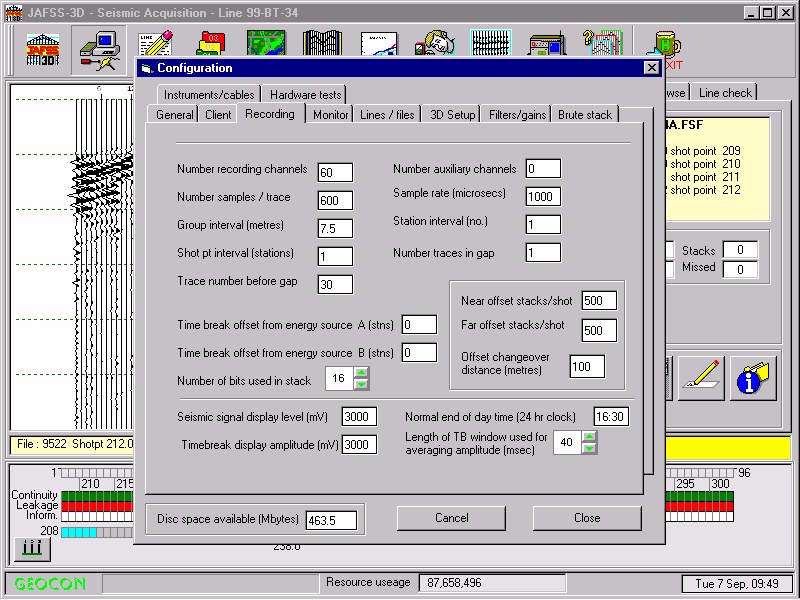Screen dimensions: 800x600
Task: Edit Near offset stacks/shot field
Action: [x=599, y=301]
